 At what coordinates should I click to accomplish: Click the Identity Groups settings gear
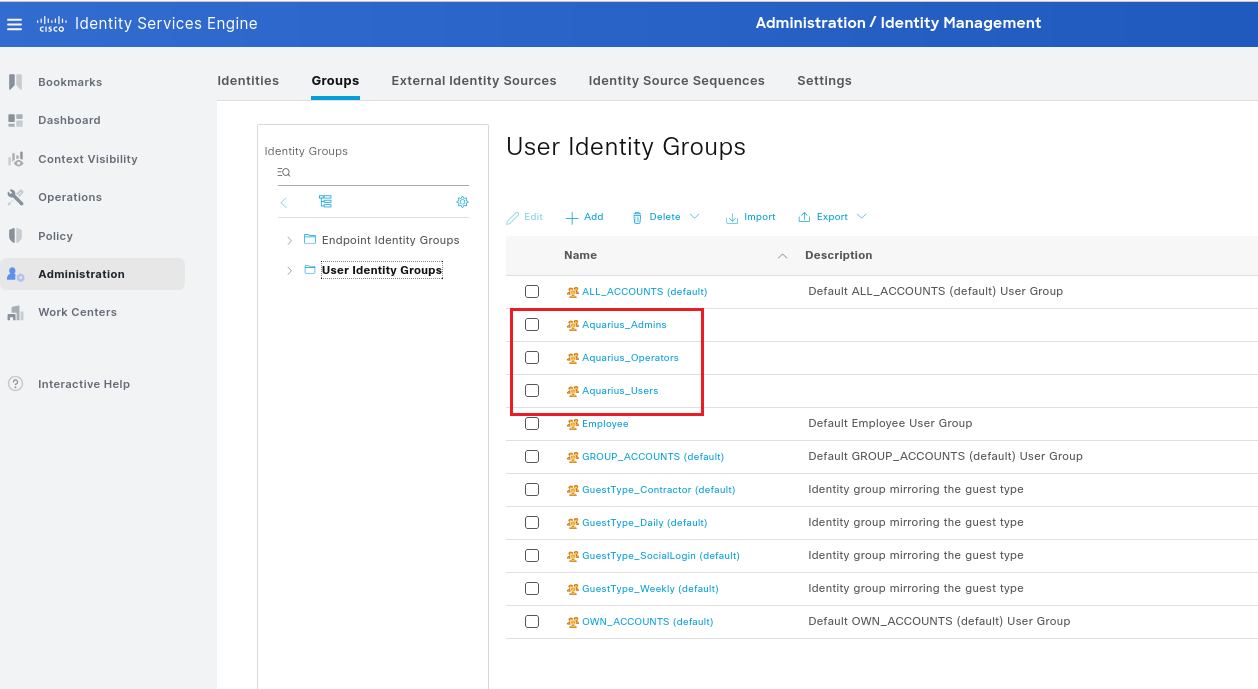462,201
